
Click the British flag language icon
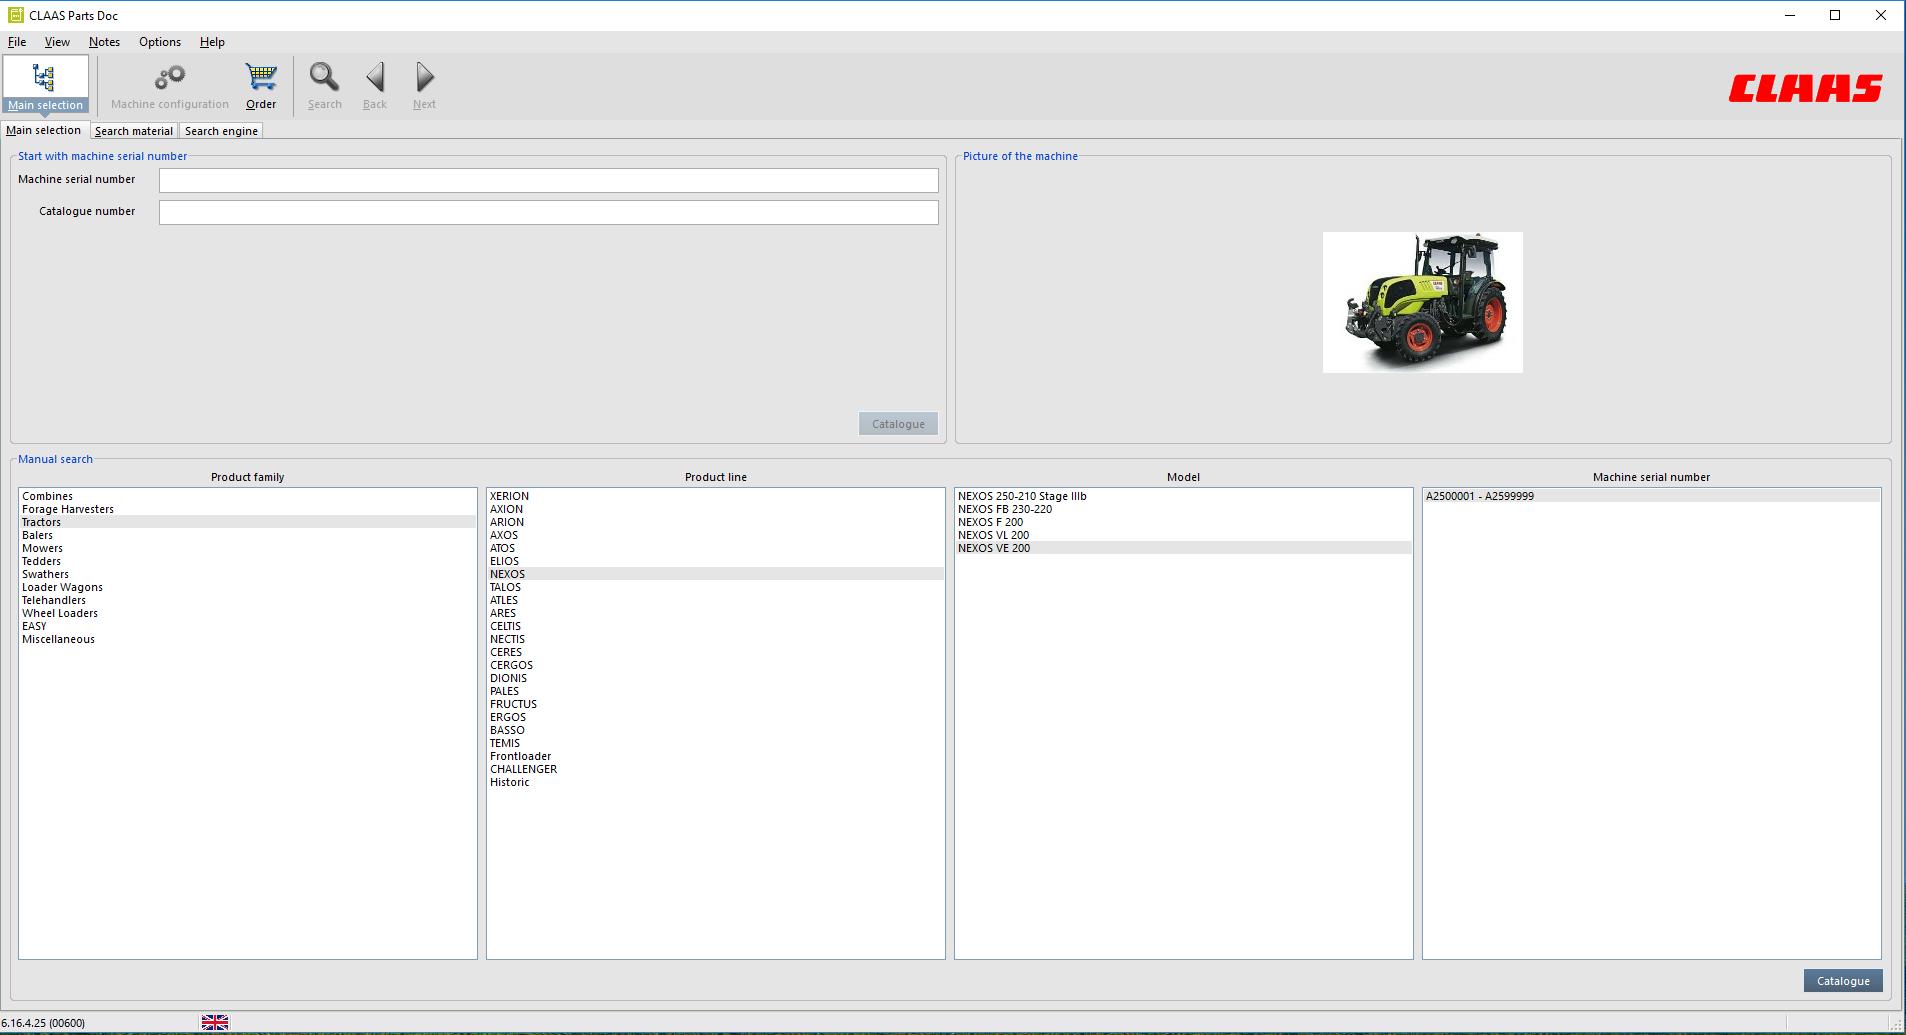215,1021
